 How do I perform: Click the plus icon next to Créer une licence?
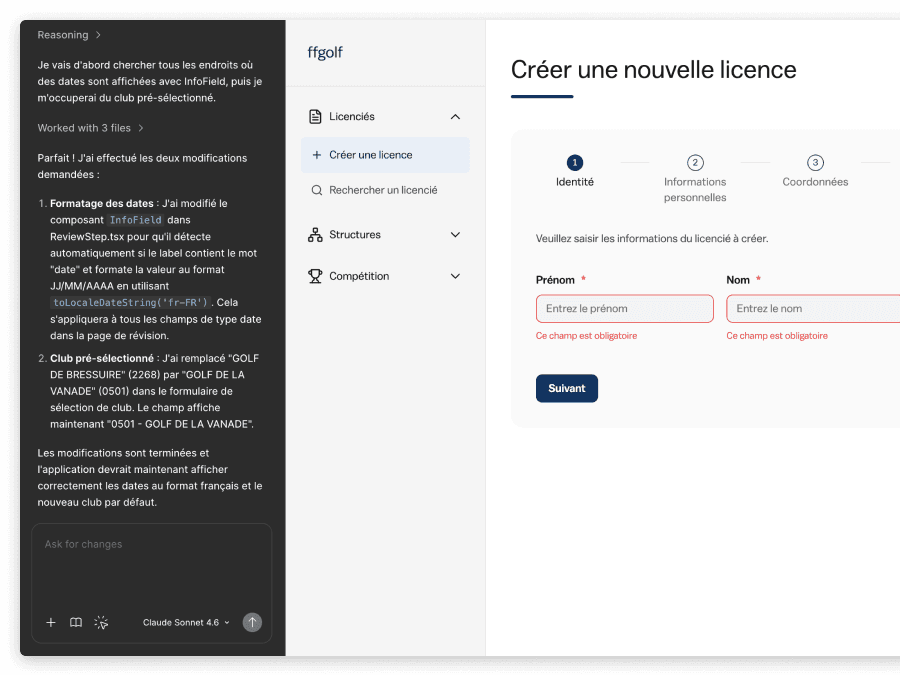tap(318, 155)
